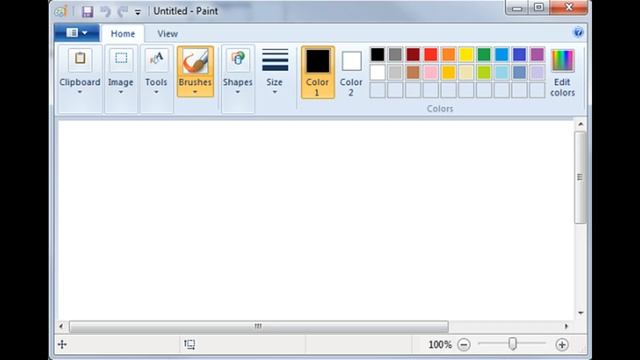
Task: Pick the yellow color swatch
Action: [466, 54]
